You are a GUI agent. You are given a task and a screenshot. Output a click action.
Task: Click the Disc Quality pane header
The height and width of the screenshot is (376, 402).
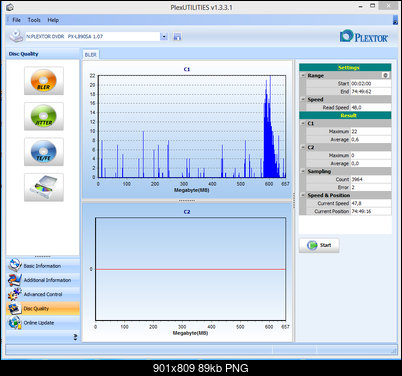43,54
